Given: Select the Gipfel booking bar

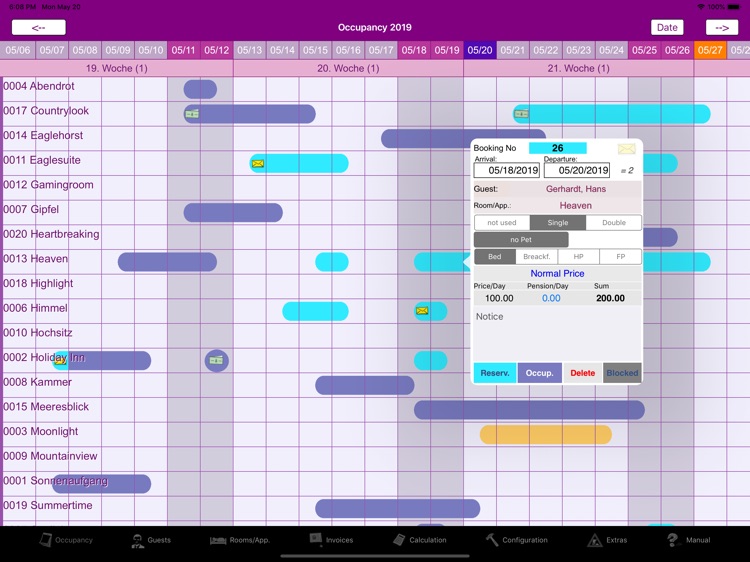Looking at the screenshot, I should tap(233, 212).
